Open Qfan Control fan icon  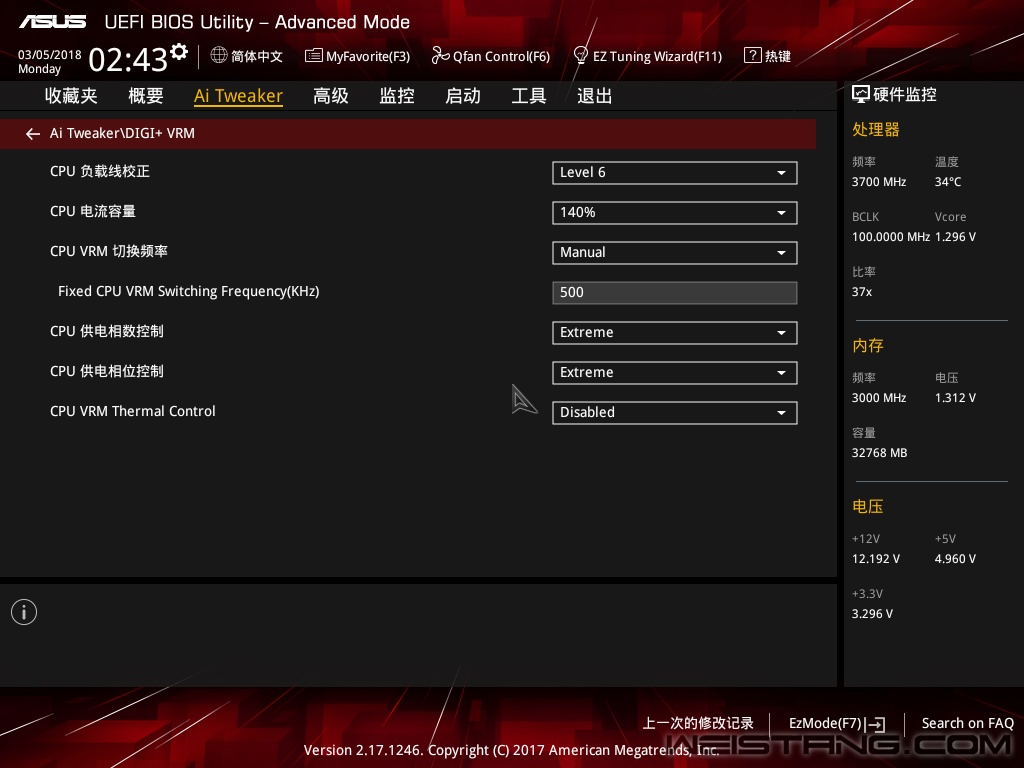tap(440, 56)
